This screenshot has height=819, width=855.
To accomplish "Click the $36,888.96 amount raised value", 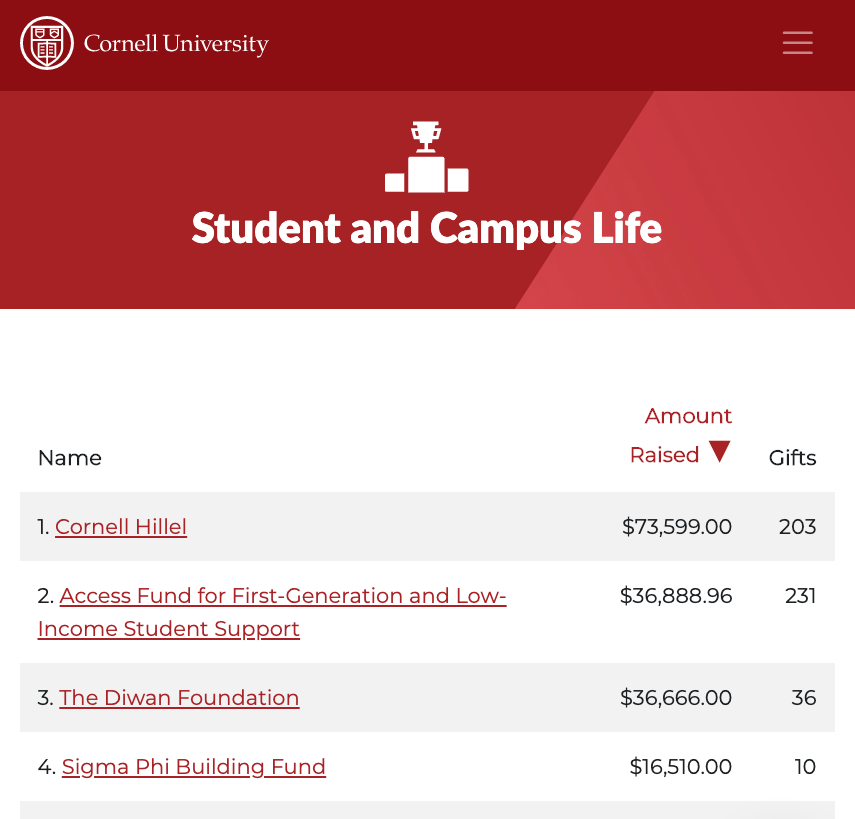I will 676,595.
